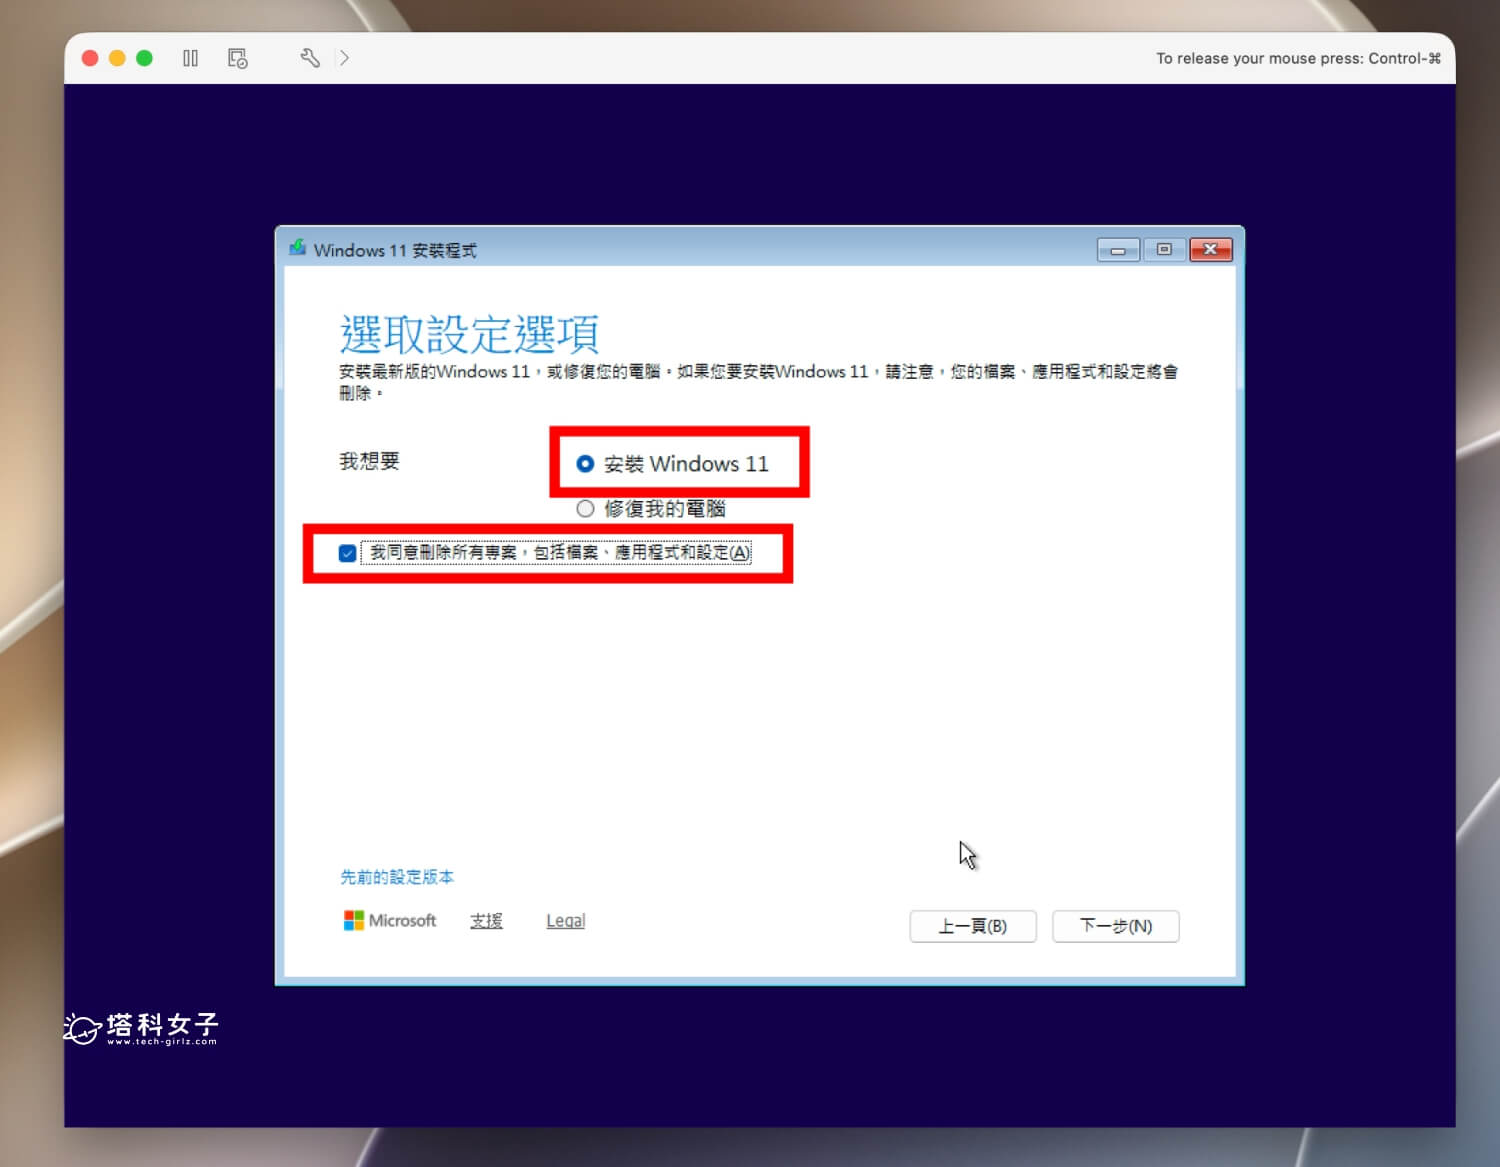The width and height of the screenshot is (1500, 1167).
Task: Minimize the VM window with yellow button
Action: click(117, 58)
